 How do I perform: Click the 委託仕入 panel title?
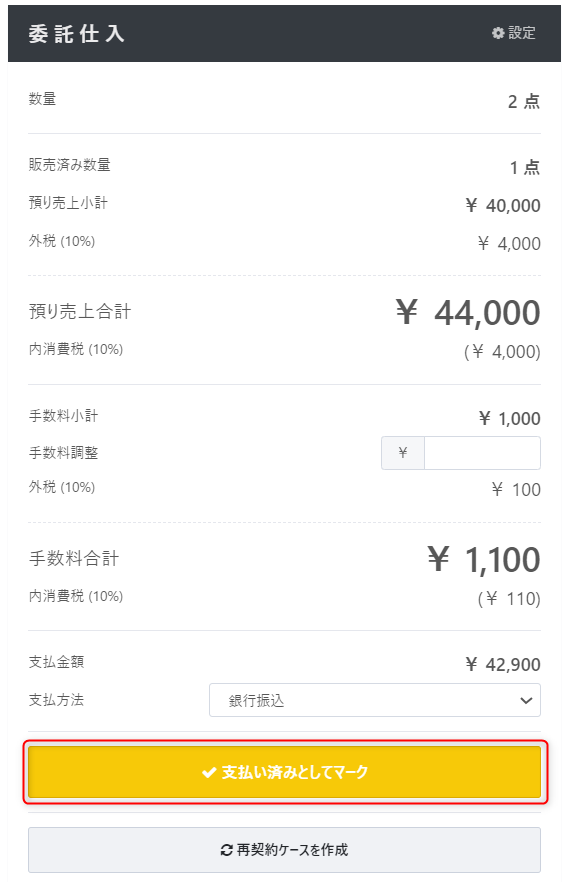[76, 34]
